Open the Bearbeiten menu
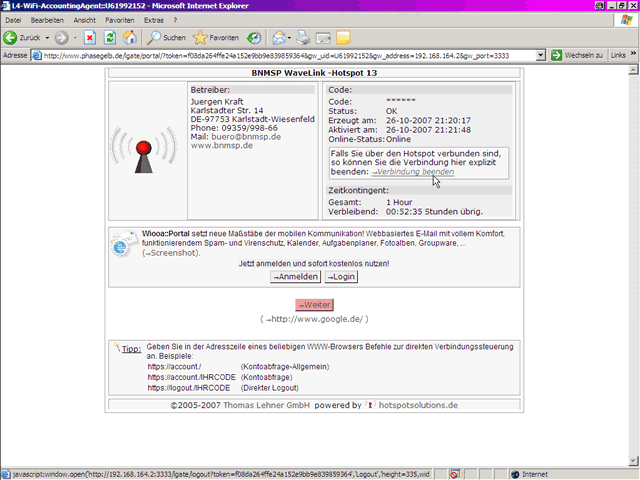Screen dimensions: 640x480 47,20
